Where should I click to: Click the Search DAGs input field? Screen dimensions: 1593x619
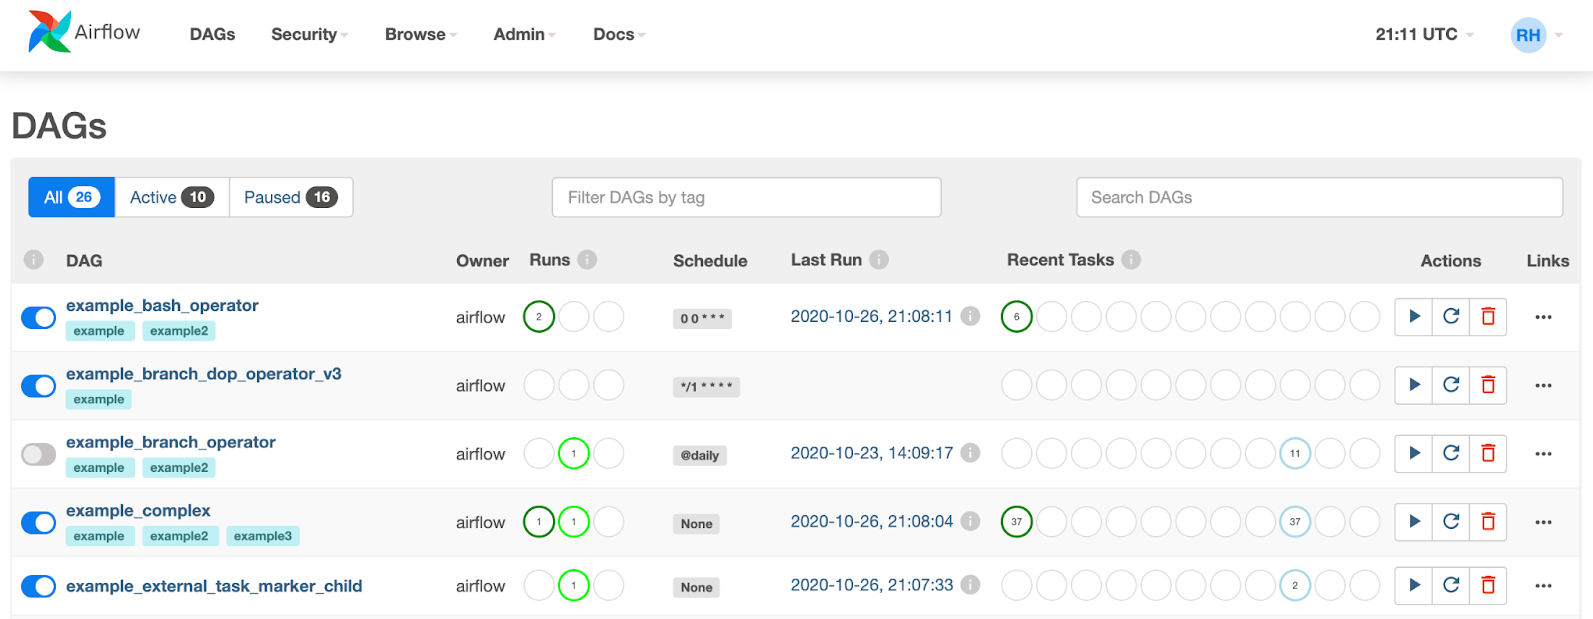pos(1319,197)
